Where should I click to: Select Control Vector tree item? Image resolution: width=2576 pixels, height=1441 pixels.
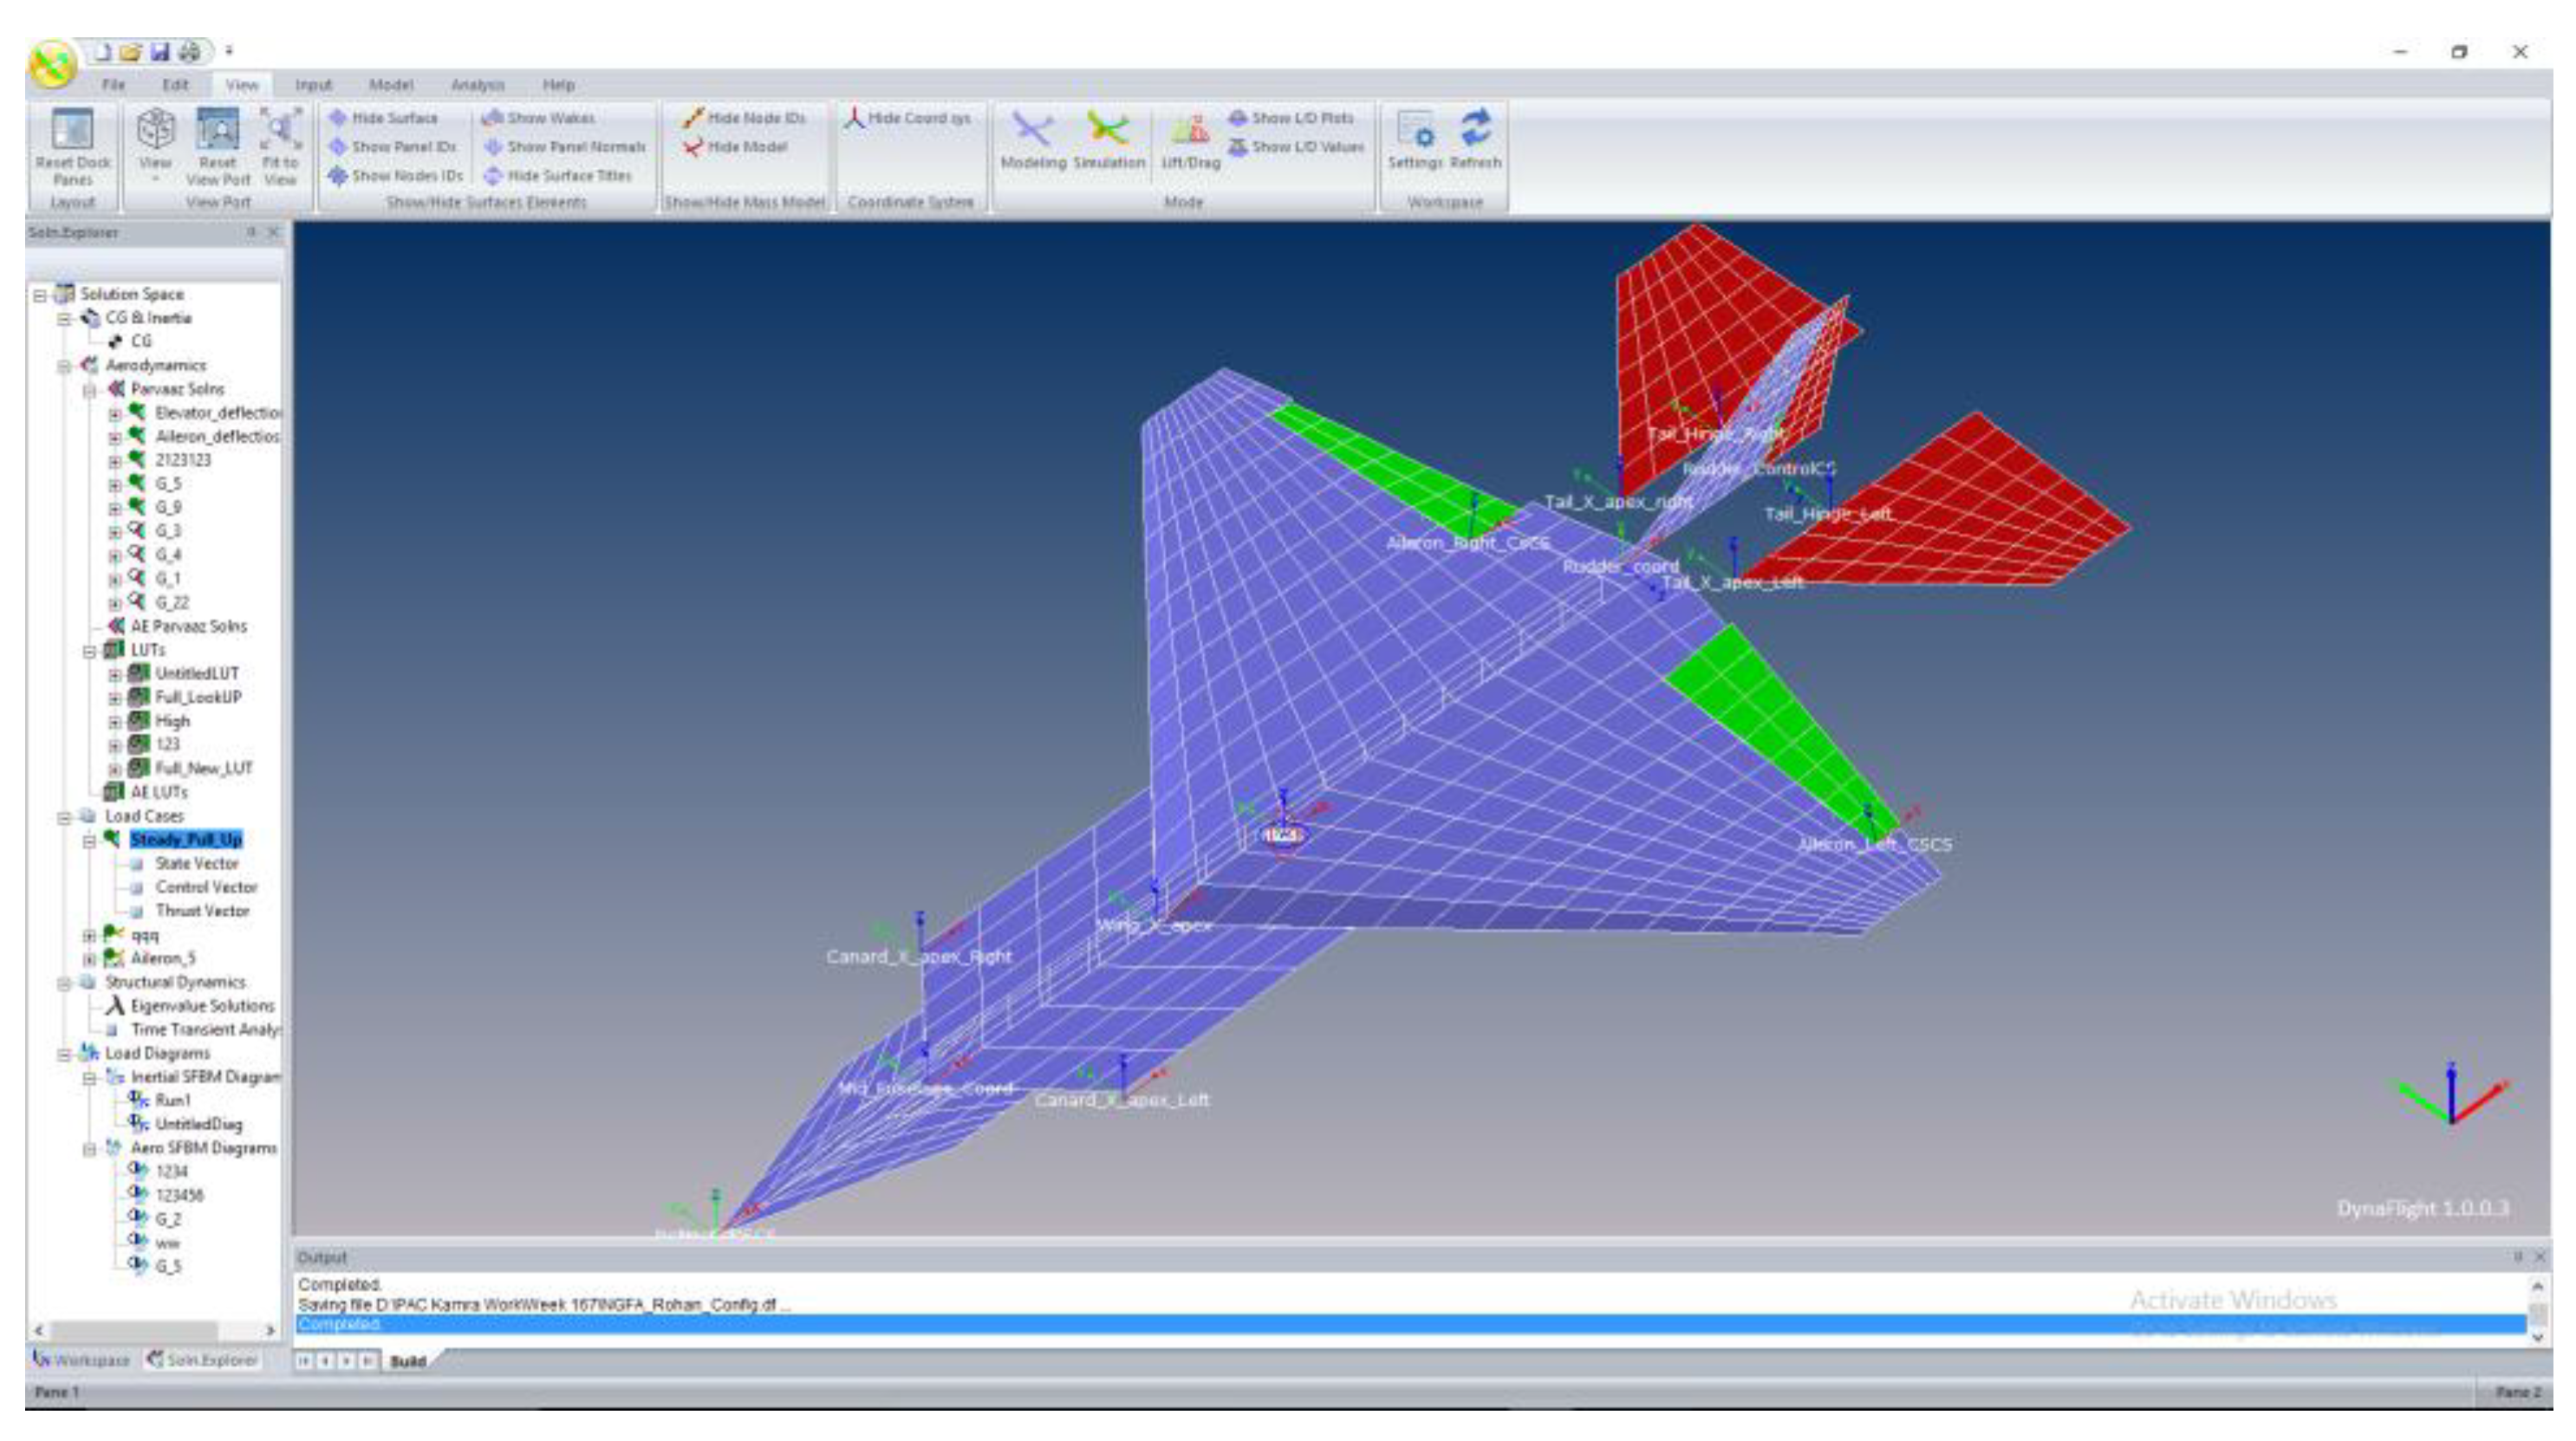click(x=206, y=887)
